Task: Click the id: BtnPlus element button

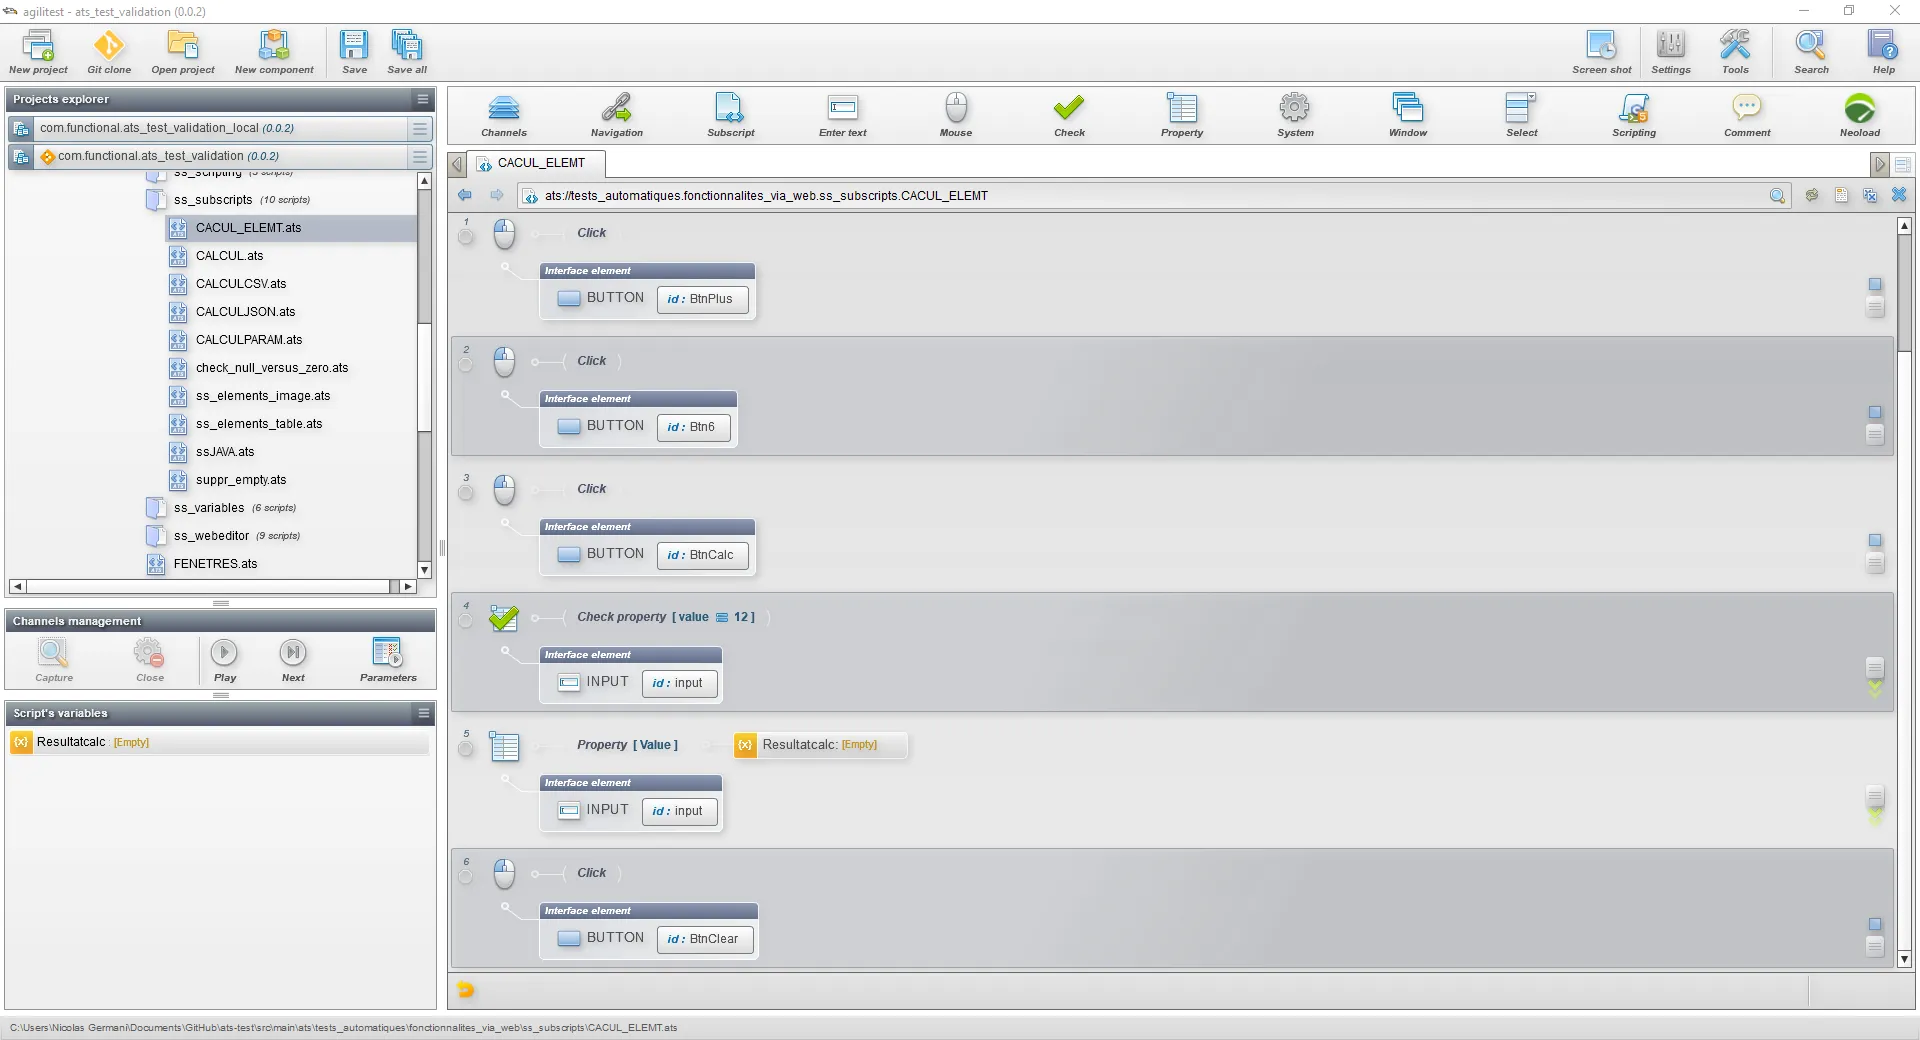Action: [702, 299]
